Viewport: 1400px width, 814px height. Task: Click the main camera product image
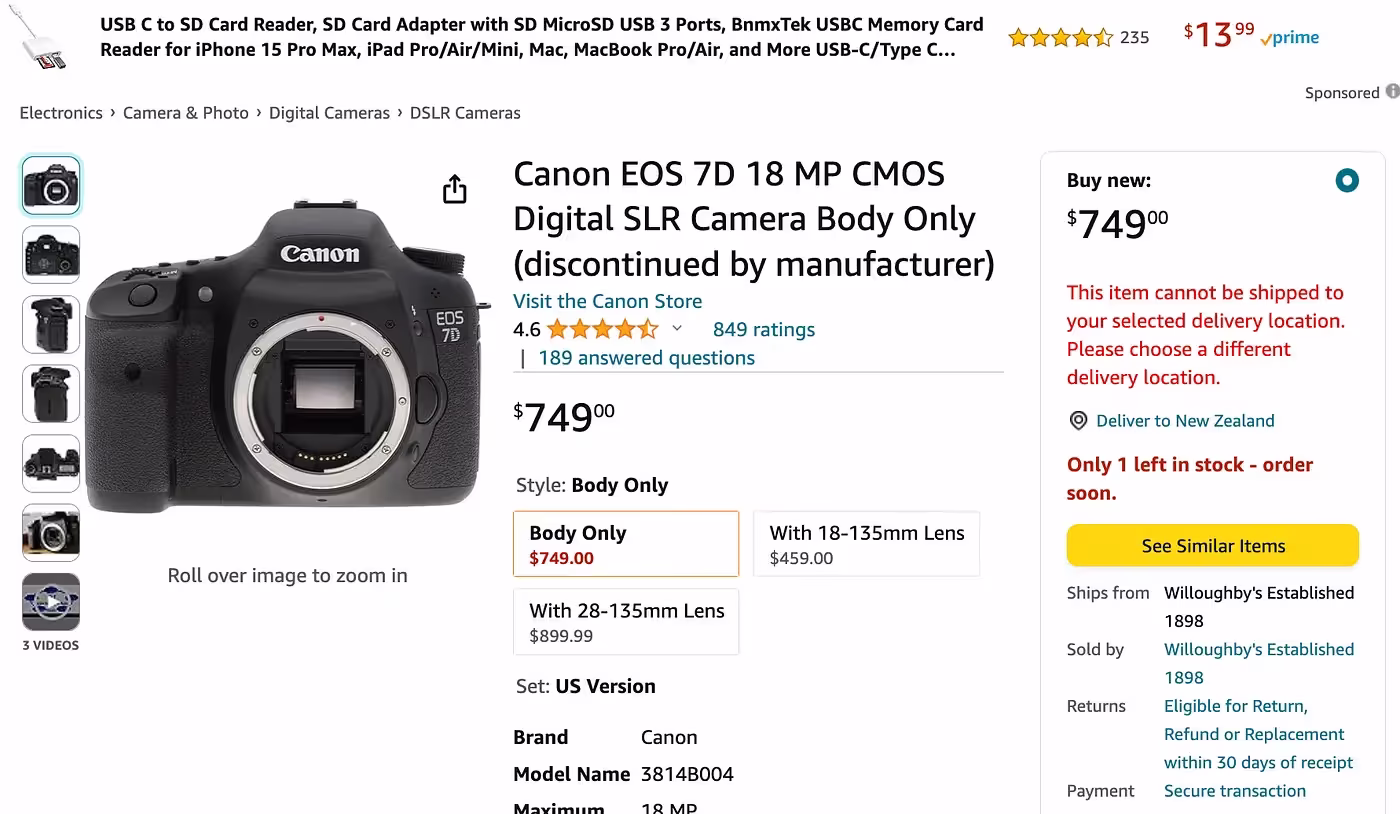click(288, 360)
